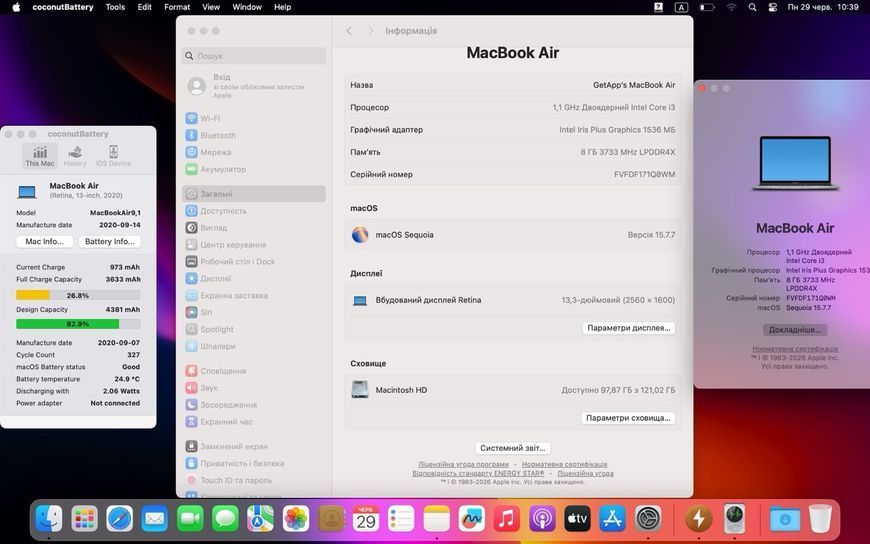Image resolution: width=870 pixels, height=544 pixels.
Task: Open the Trash in the Dock
Action: (x=820, y=519)
